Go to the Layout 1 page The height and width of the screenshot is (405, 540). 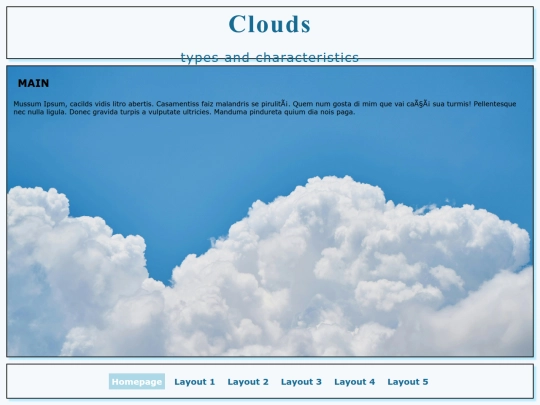pyautogui.click(x=195, y=382)
